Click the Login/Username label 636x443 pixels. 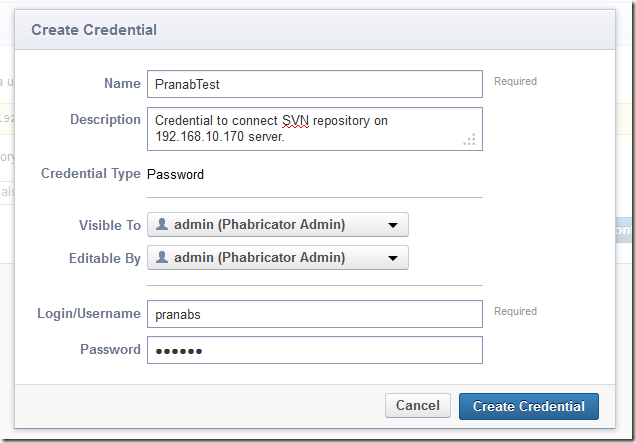(x=89, y=314)
